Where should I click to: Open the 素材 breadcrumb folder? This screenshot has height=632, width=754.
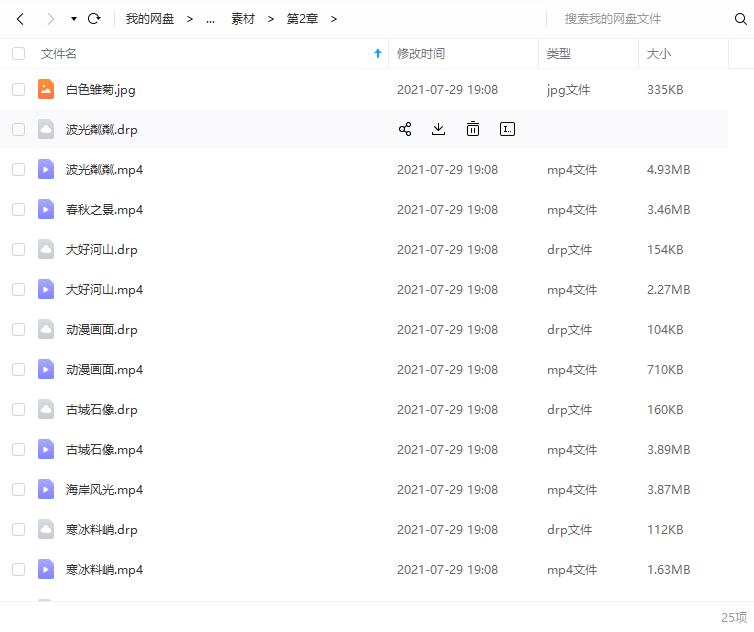(243, 19)
